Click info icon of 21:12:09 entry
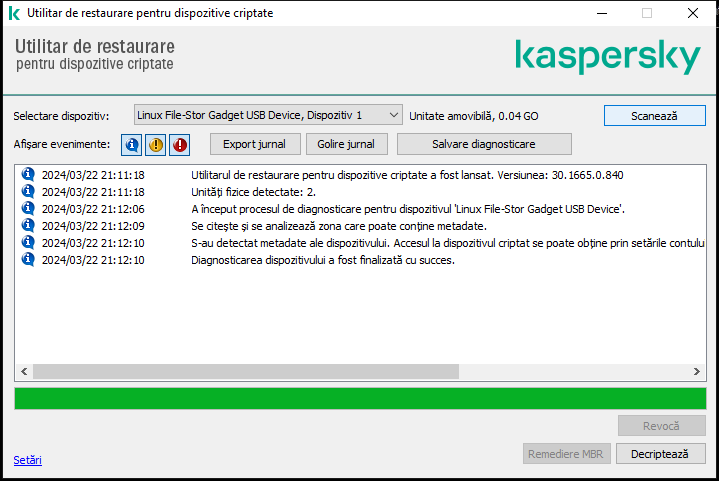 [28, 225]
